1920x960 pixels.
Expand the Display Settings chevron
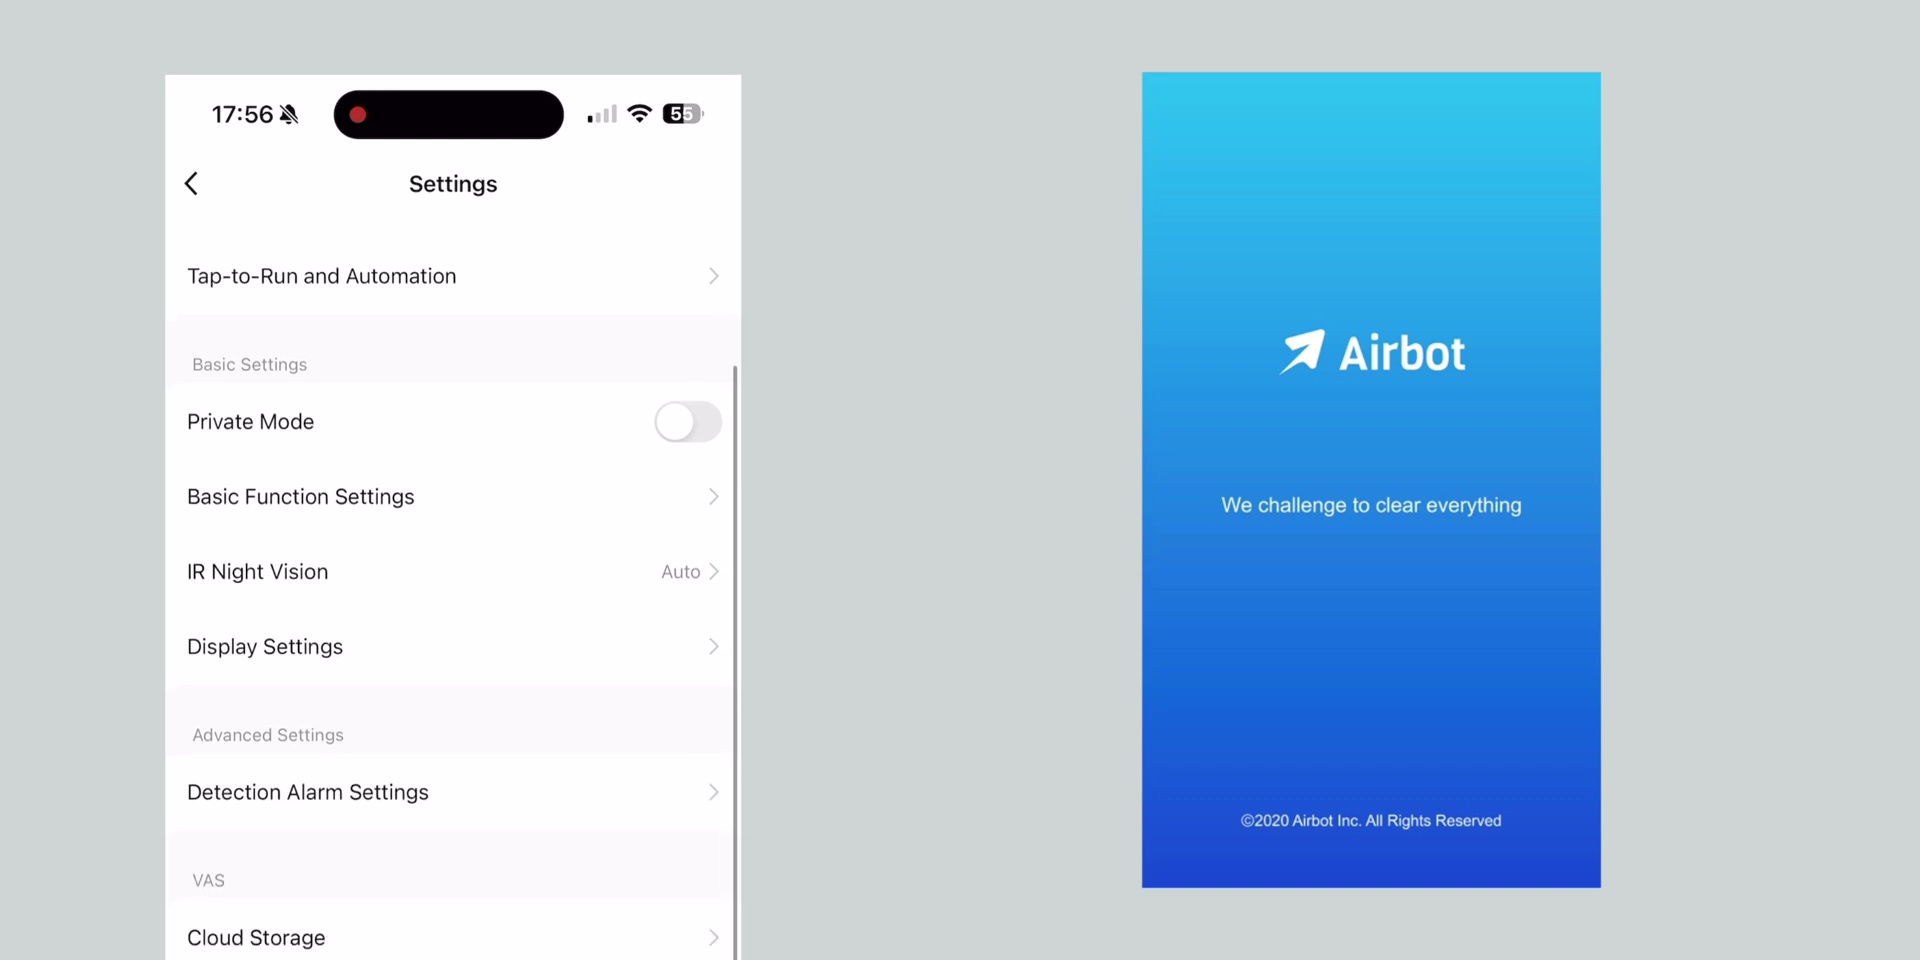pos(714,647)
